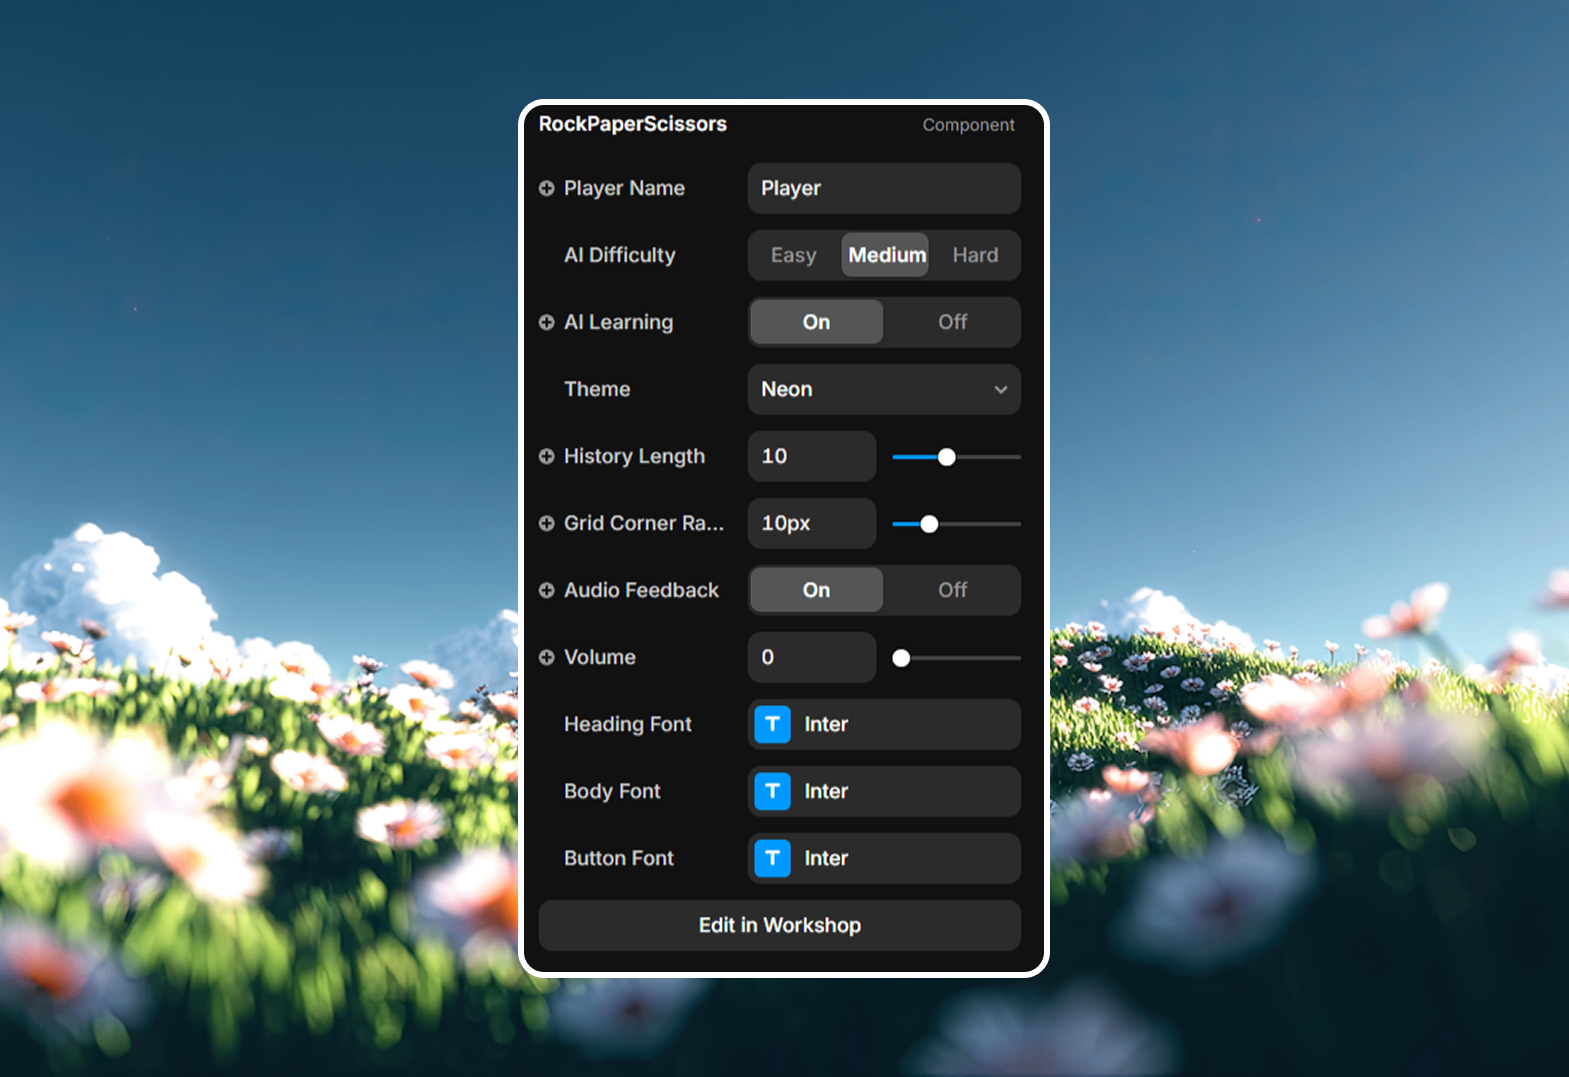1569x1077 pixels.
Task: Click the plus icon beside Audio Feedback
Action: pyautogui.click(x=546, y=590)
